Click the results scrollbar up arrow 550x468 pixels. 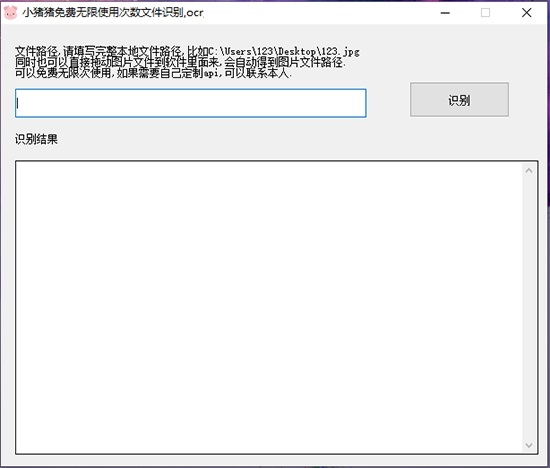tap(529, 171)
